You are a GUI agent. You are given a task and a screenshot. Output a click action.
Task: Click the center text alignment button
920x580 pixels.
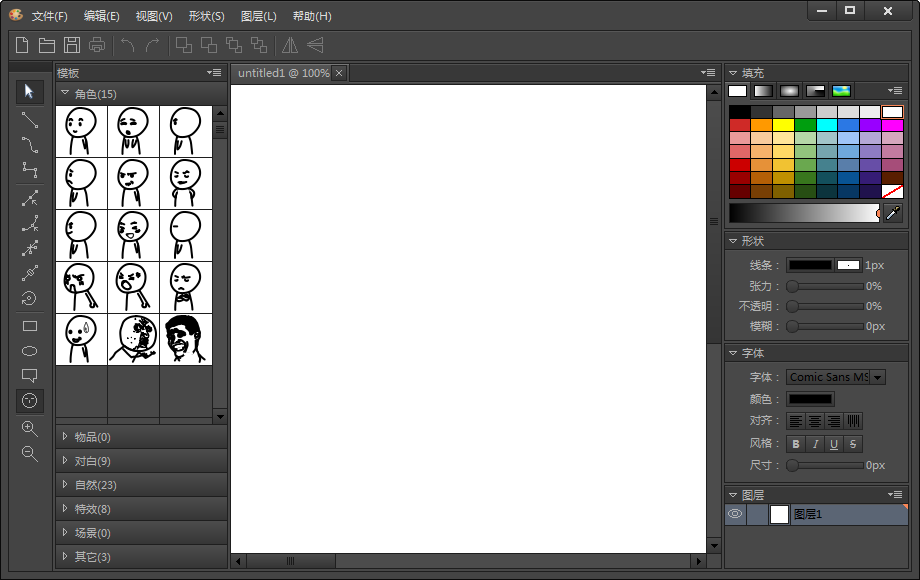[815, 421]
